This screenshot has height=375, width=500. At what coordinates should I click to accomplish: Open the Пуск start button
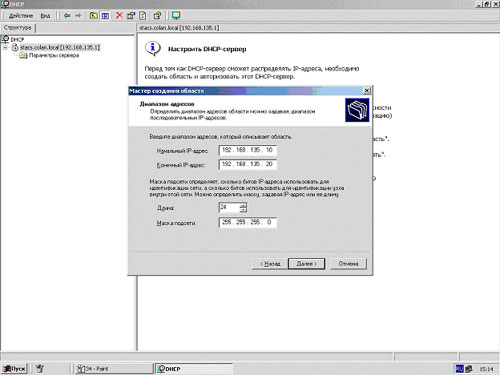(x=14, y=368)
